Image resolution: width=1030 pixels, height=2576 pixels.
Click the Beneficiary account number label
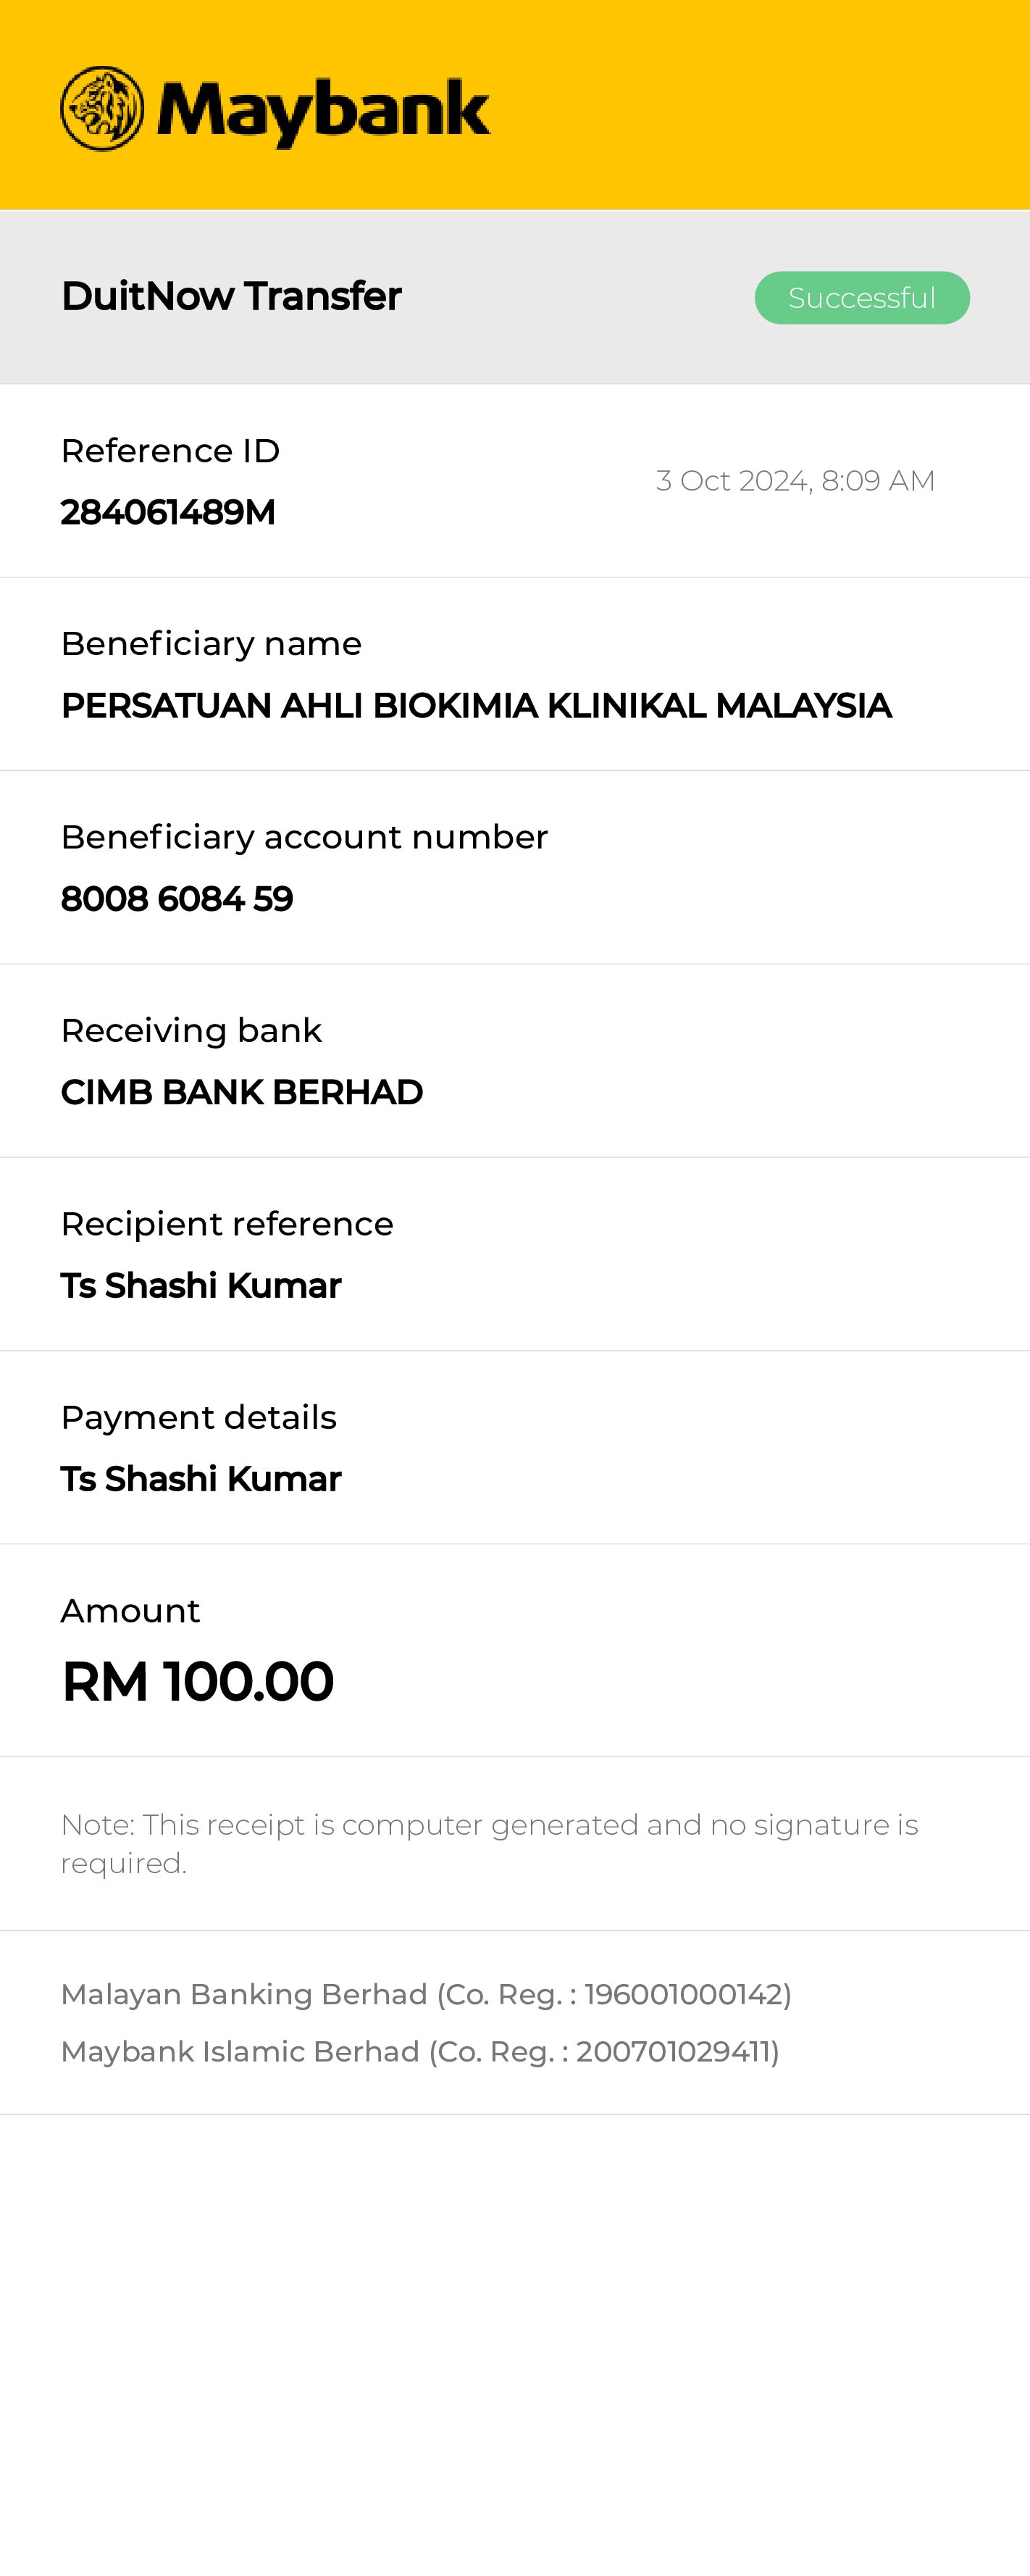pos(304,837)
